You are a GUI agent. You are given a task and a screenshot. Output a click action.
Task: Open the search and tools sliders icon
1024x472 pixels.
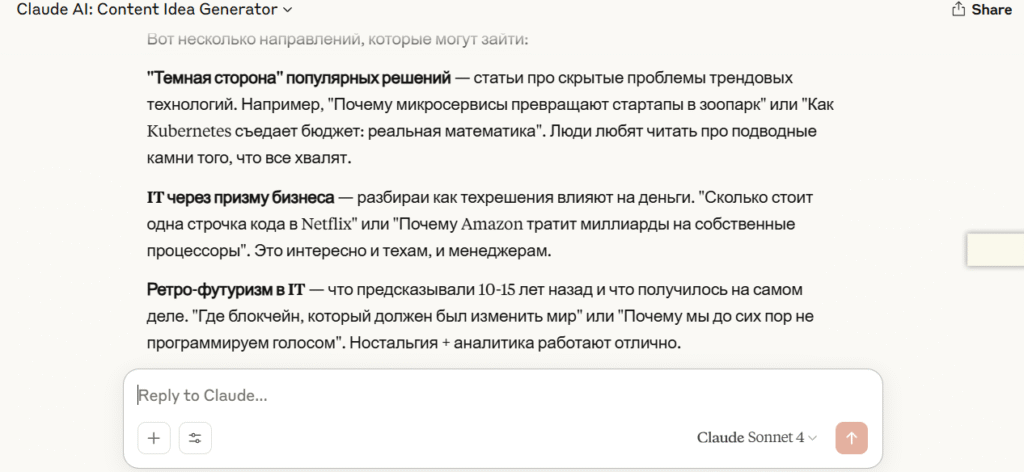point(195,438)
